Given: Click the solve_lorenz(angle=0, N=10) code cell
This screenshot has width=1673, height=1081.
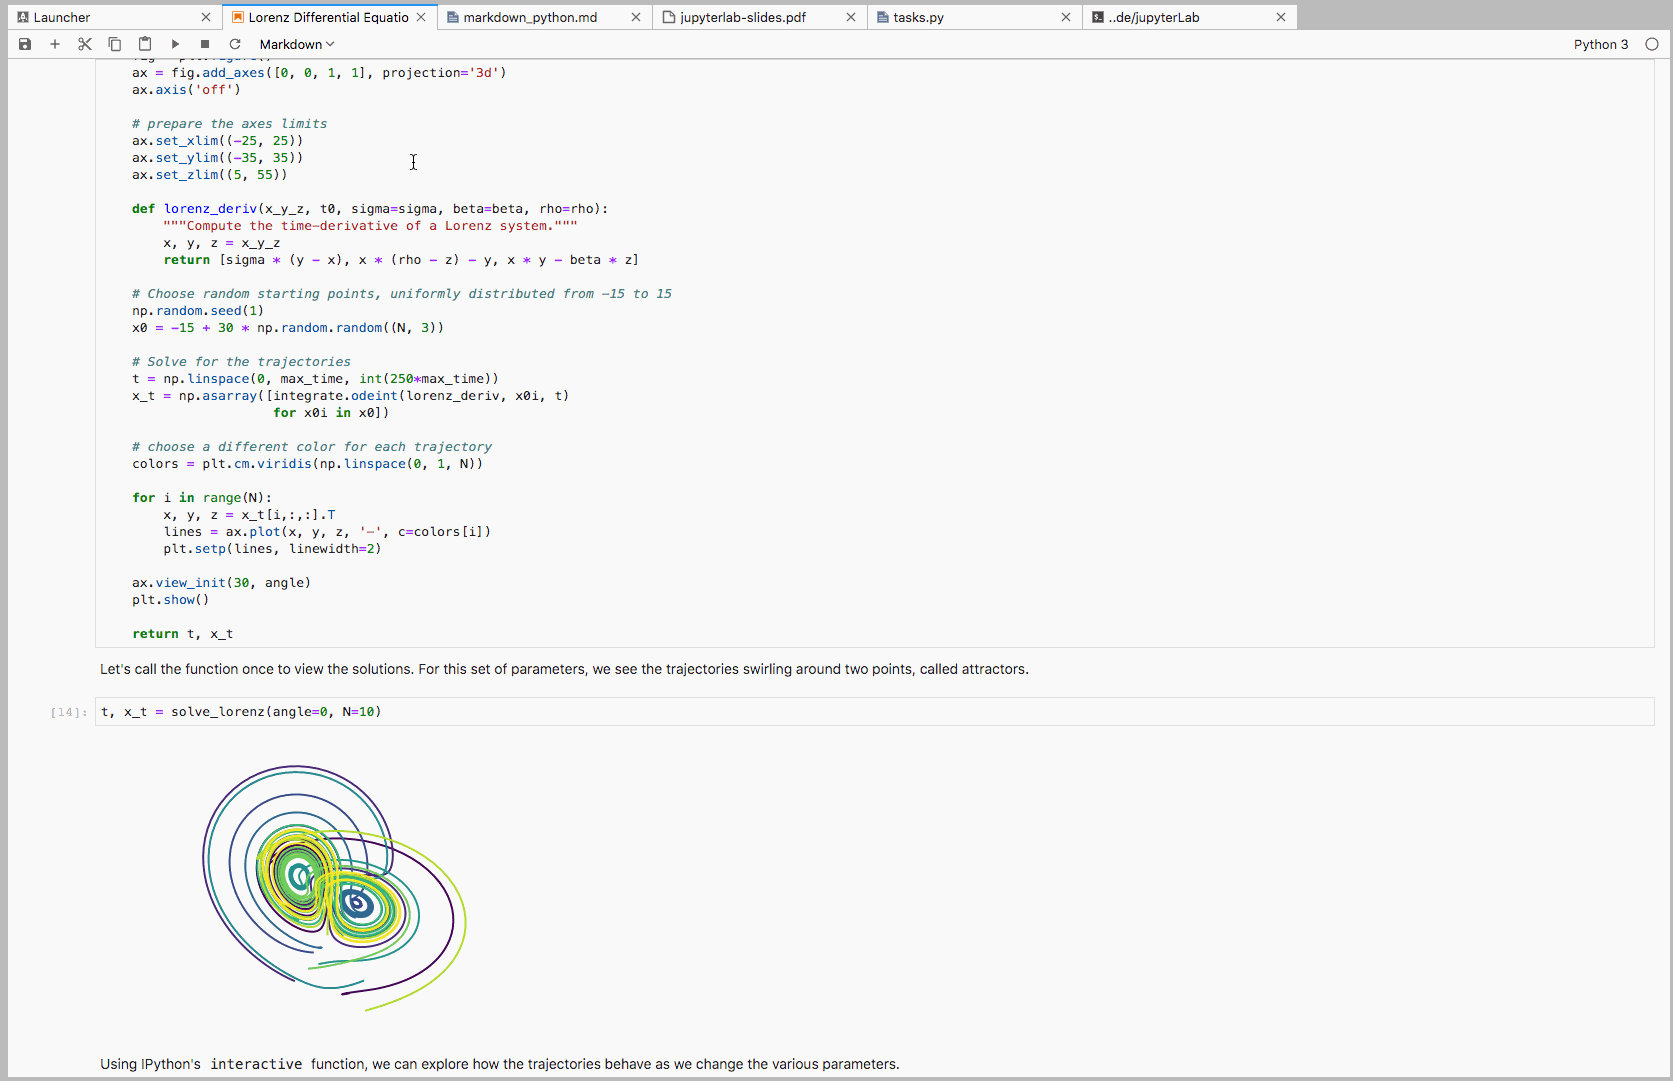Looking at the screenshot, I should [874, 712].
